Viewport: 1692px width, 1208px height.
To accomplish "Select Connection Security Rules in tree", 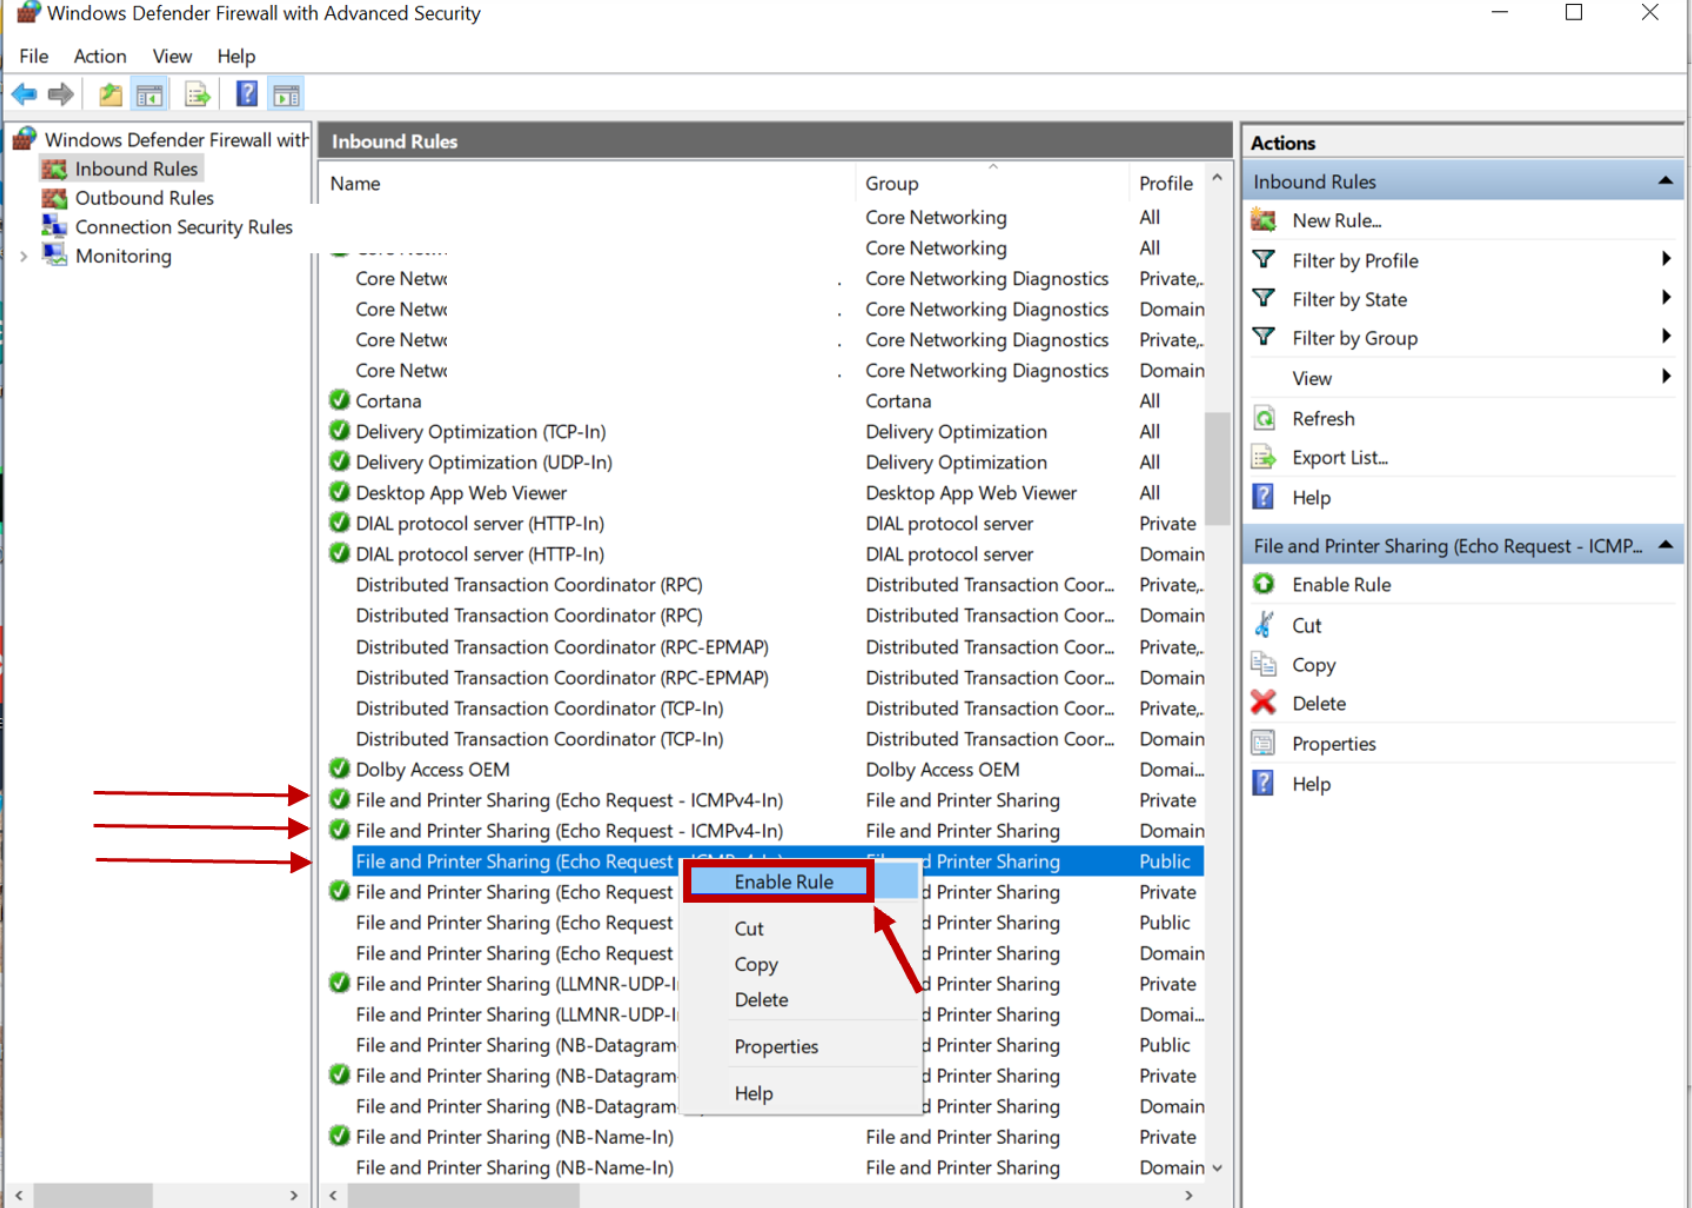I will [x=184, y=226].
